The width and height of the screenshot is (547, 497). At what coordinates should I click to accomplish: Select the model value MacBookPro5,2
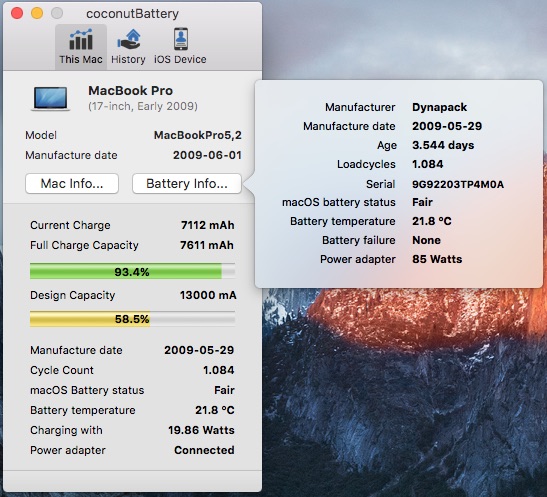pos(198,135)
